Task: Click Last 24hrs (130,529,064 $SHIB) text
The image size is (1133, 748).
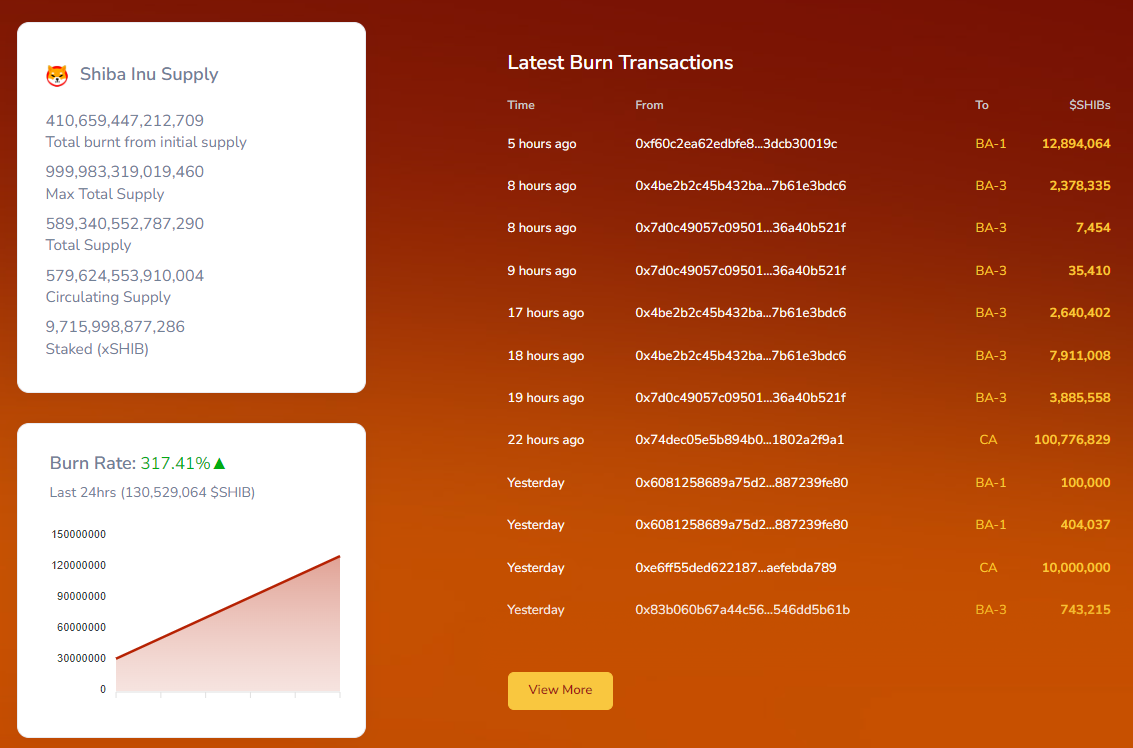Action: click(152, 492)
